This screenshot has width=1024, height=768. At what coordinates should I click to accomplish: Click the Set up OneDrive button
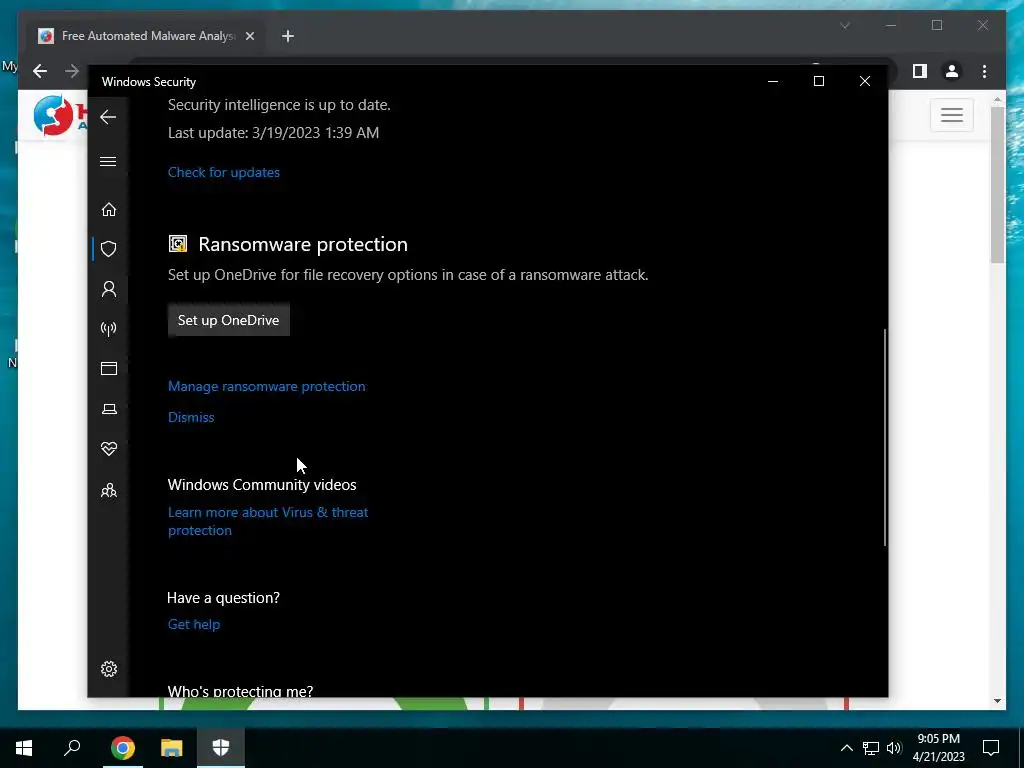(229, 320)
